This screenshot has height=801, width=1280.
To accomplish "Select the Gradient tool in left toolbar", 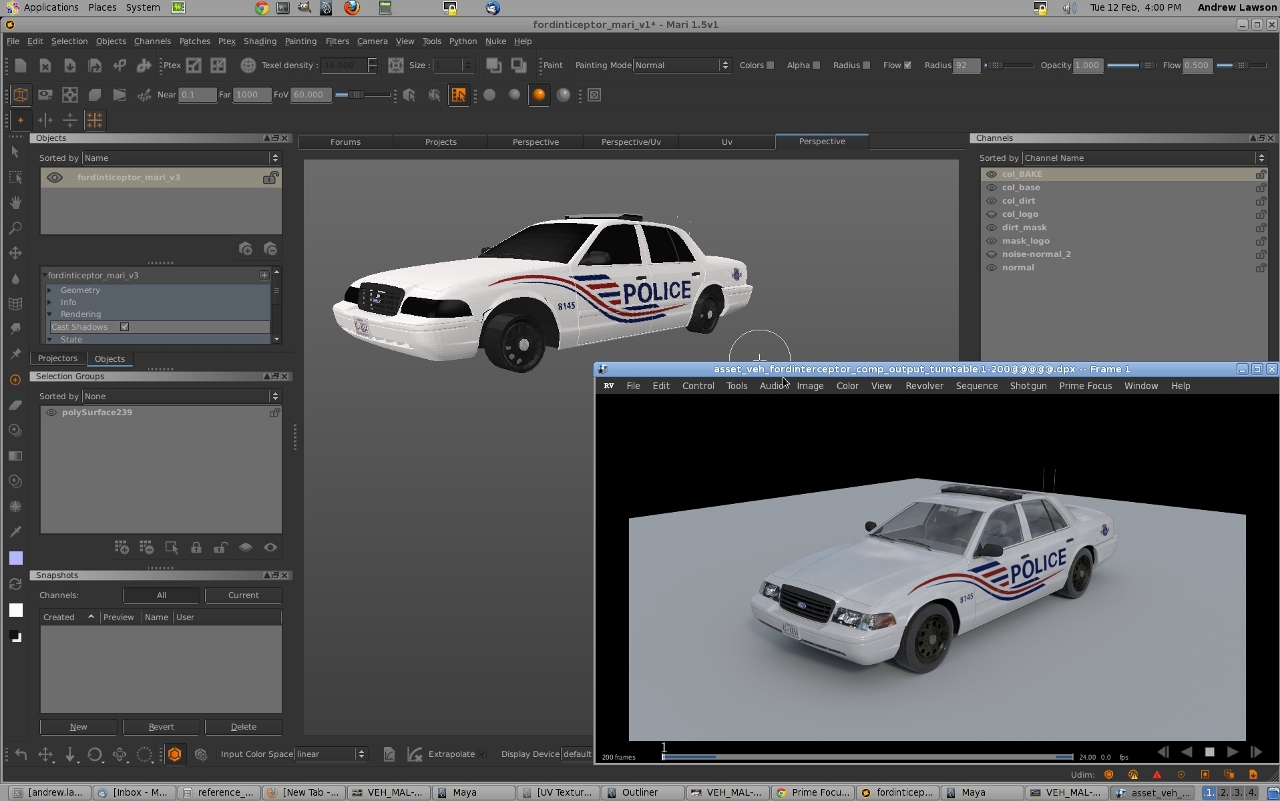I will tap(15, 456).
